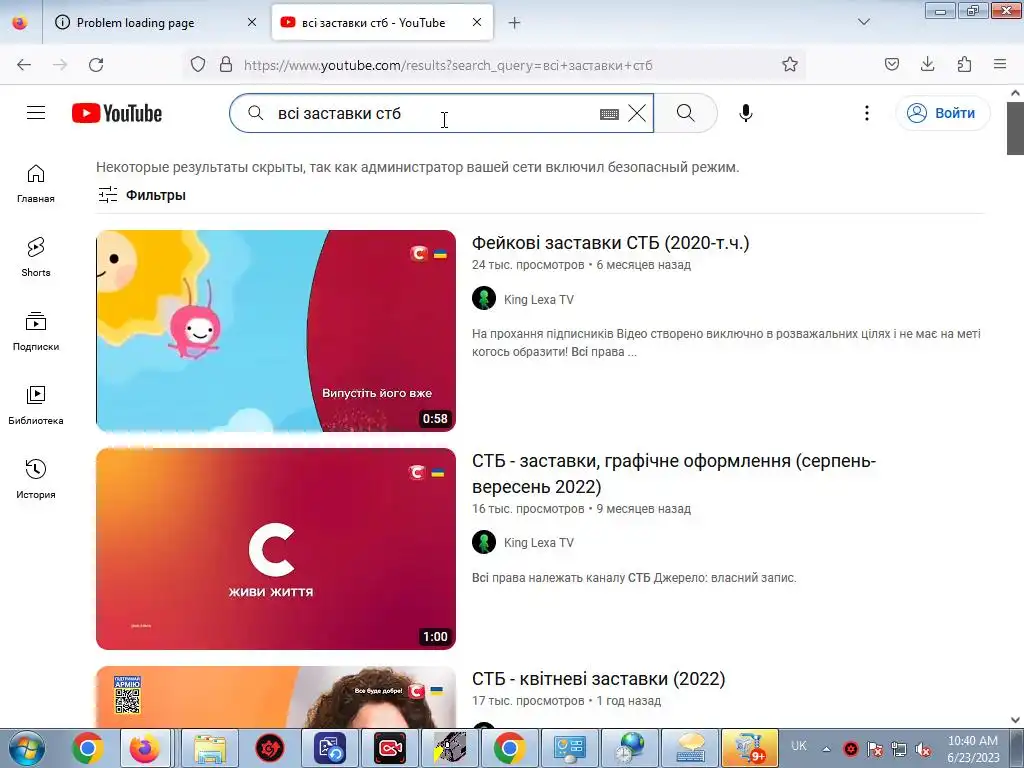Close the Problem loading page tab

(252, 22)
